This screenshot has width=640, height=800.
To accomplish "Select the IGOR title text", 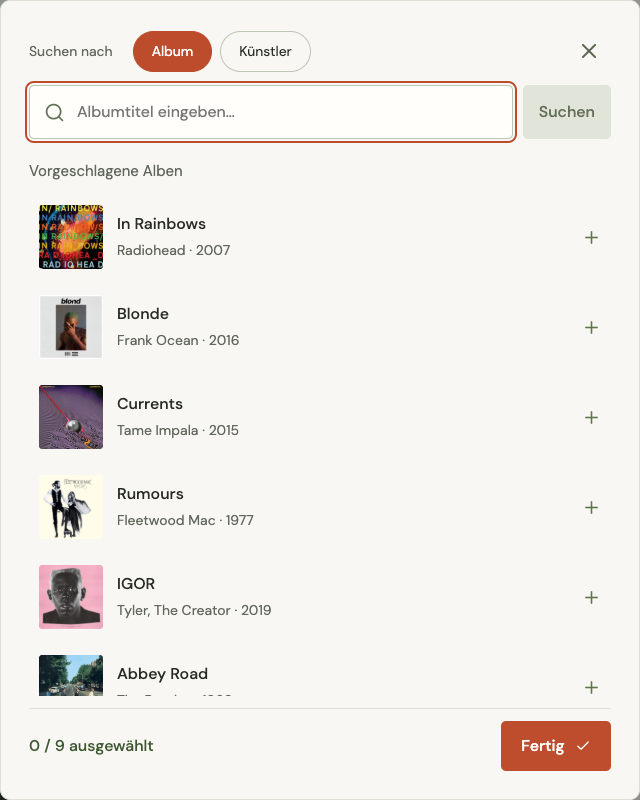I will click(136, 584).
